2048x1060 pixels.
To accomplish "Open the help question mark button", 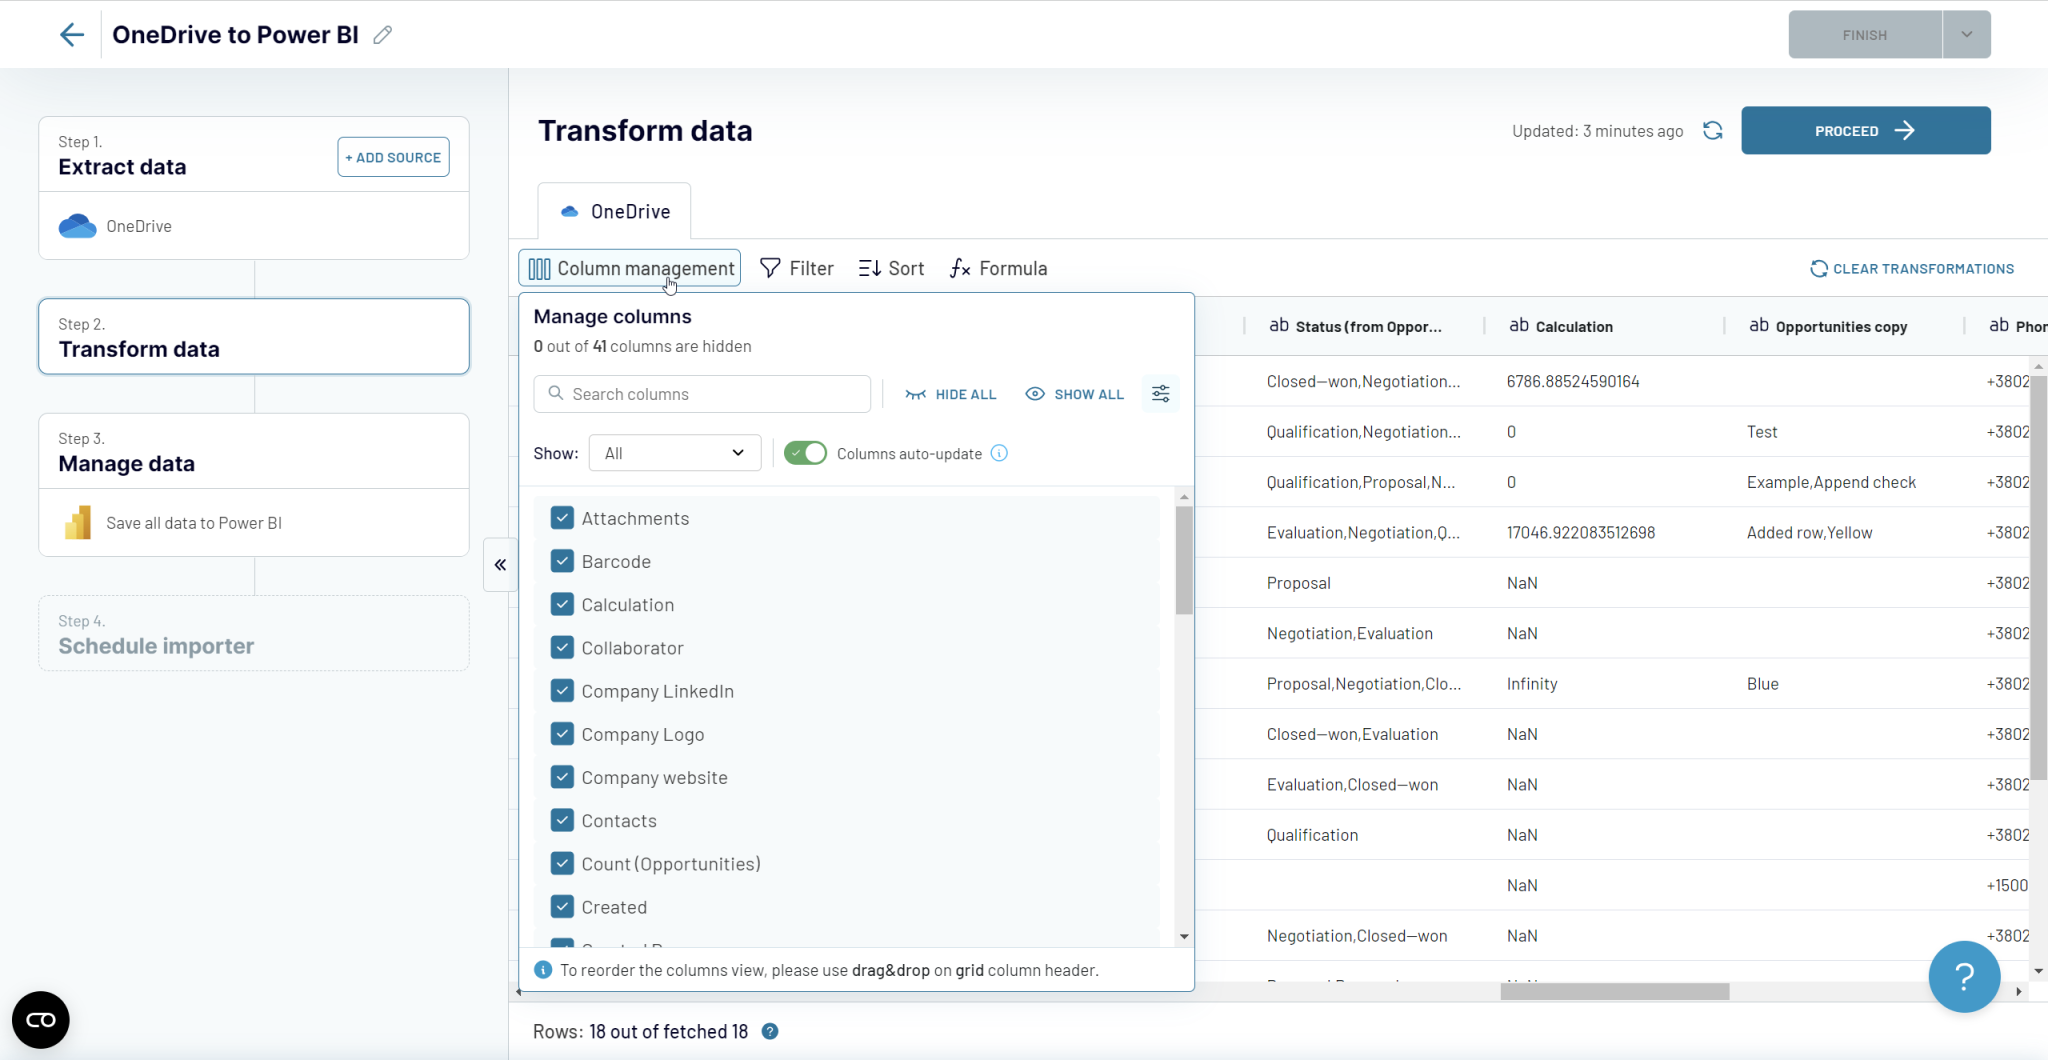I will pos(1962,977).
